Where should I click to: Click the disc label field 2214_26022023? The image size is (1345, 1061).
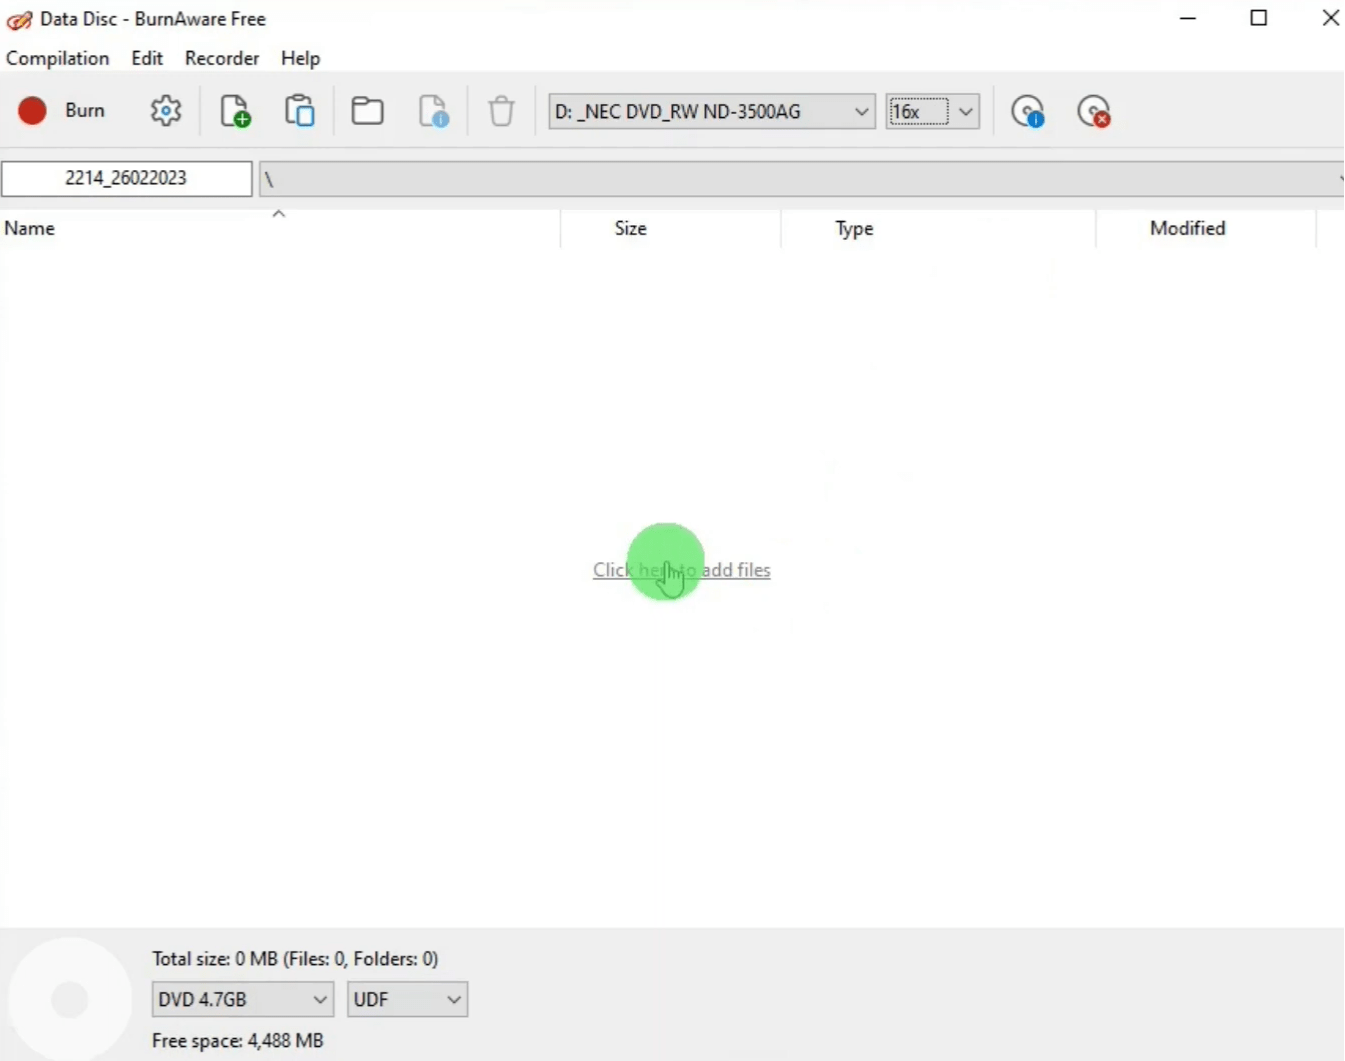[x=126, y=178]
